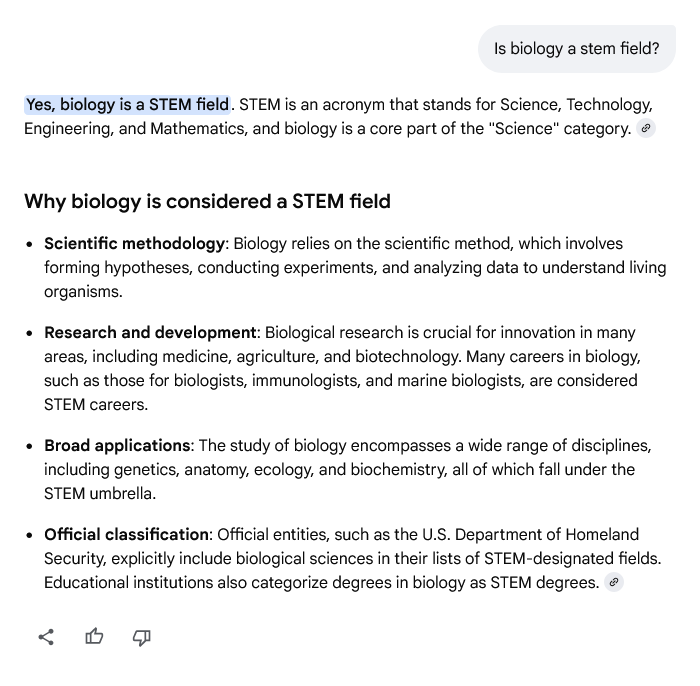Click the bold "Scientific methodology" label
Image resolution: width=700 pixels, height=686 pixels.
point(134,244)
